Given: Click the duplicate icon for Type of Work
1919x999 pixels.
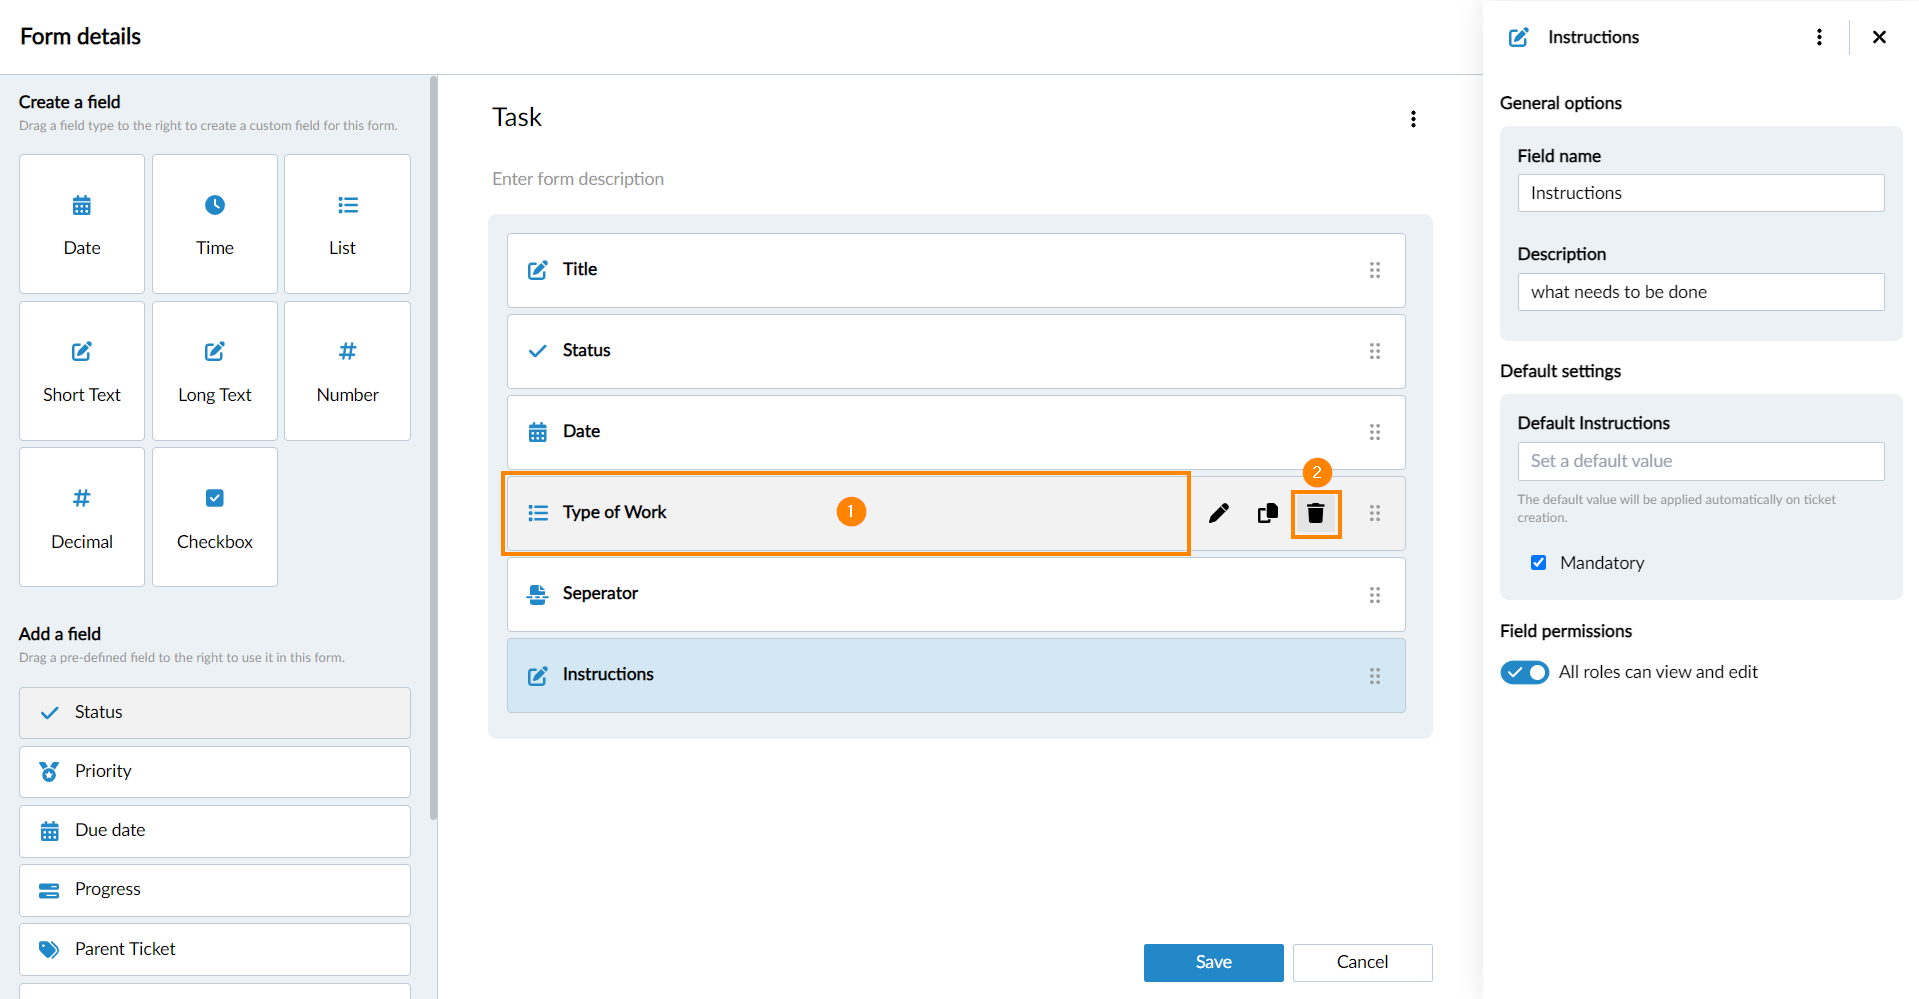Looking at the screenshot, I should [x=1267, y=513].
